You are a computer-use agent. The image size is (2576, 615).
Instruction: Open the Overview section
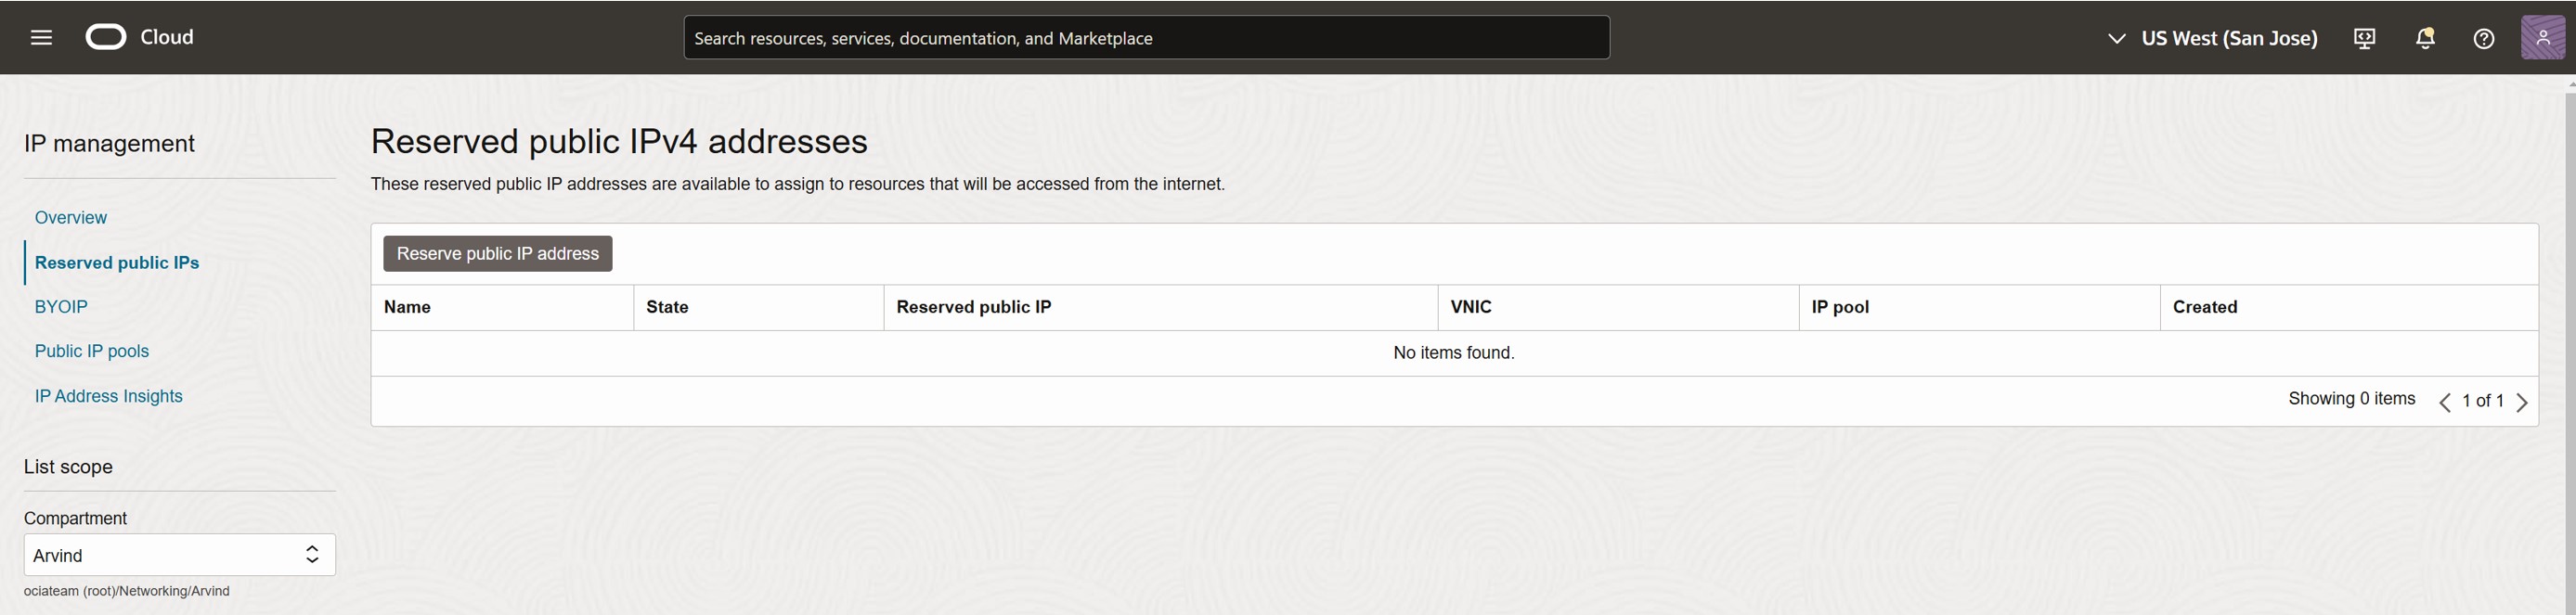click(x=71, y=218)
